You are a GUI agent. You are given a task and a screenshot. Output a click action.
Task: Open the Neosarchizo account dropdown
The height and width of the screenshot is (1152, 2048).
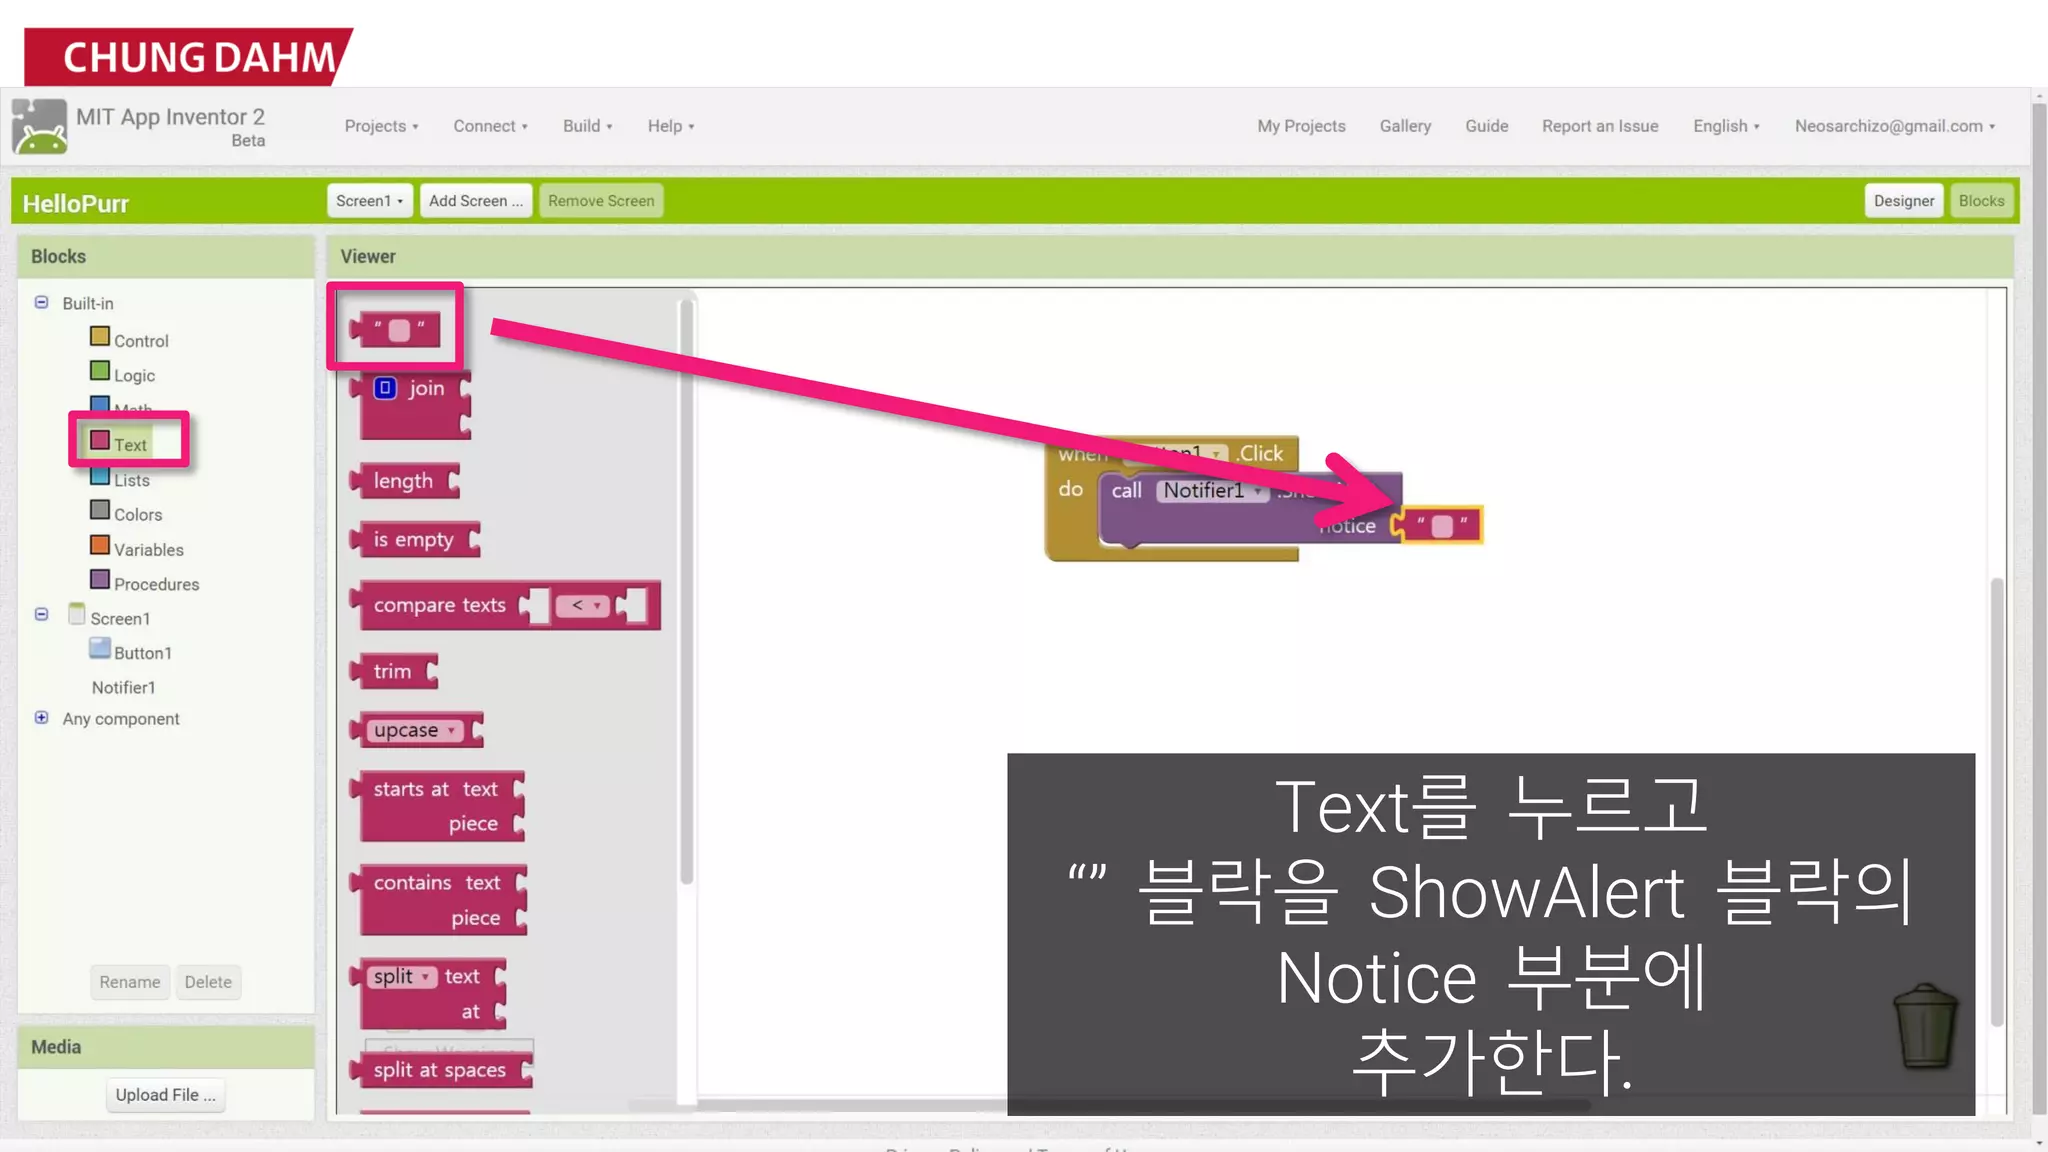(x=1894, y=126)
